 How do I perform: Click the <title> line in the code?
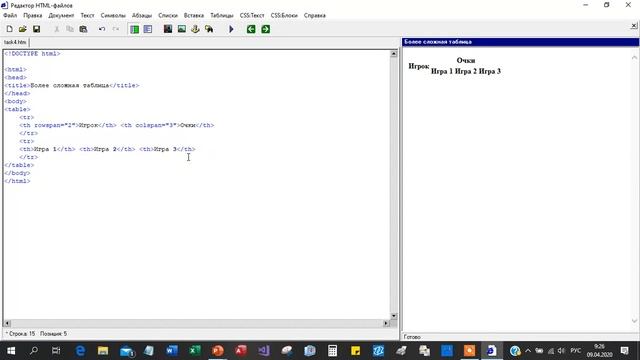tap(72, 85)
